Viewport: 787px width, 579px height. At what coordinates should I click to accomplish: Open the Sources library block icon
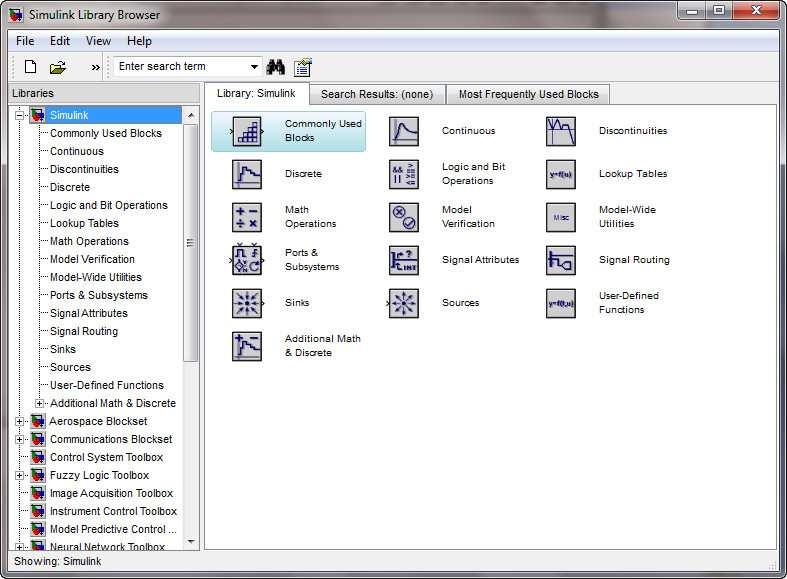tap(404, 303)
